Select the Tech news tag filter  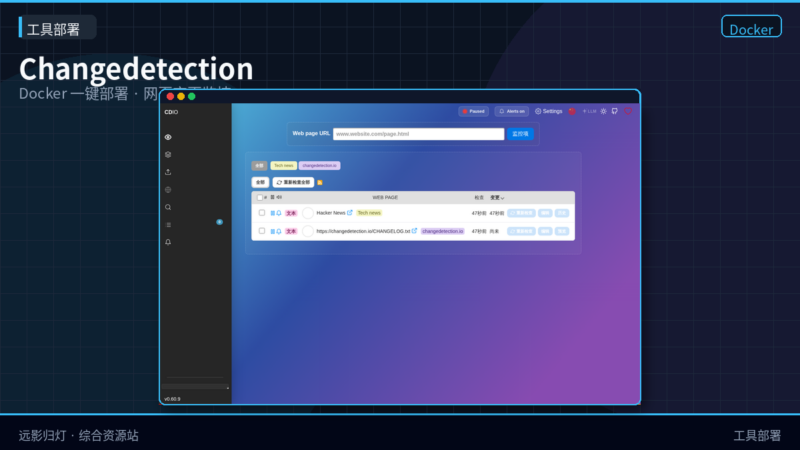tap(283, 166)
